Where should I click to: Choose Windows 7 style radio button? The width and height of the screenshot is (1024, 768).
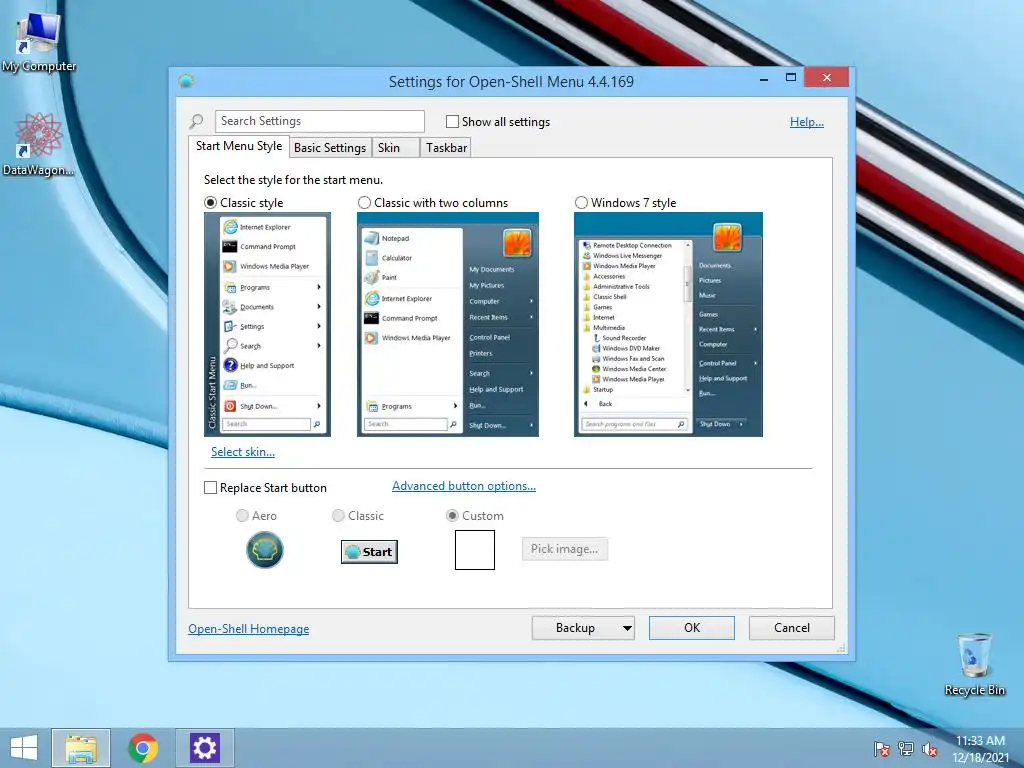tap(581, 202)
